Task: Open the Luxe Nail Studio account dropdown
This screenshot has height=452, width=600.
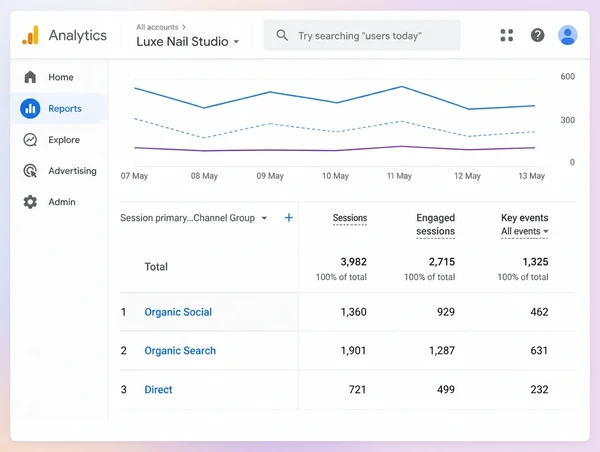Action: point(188,41)
